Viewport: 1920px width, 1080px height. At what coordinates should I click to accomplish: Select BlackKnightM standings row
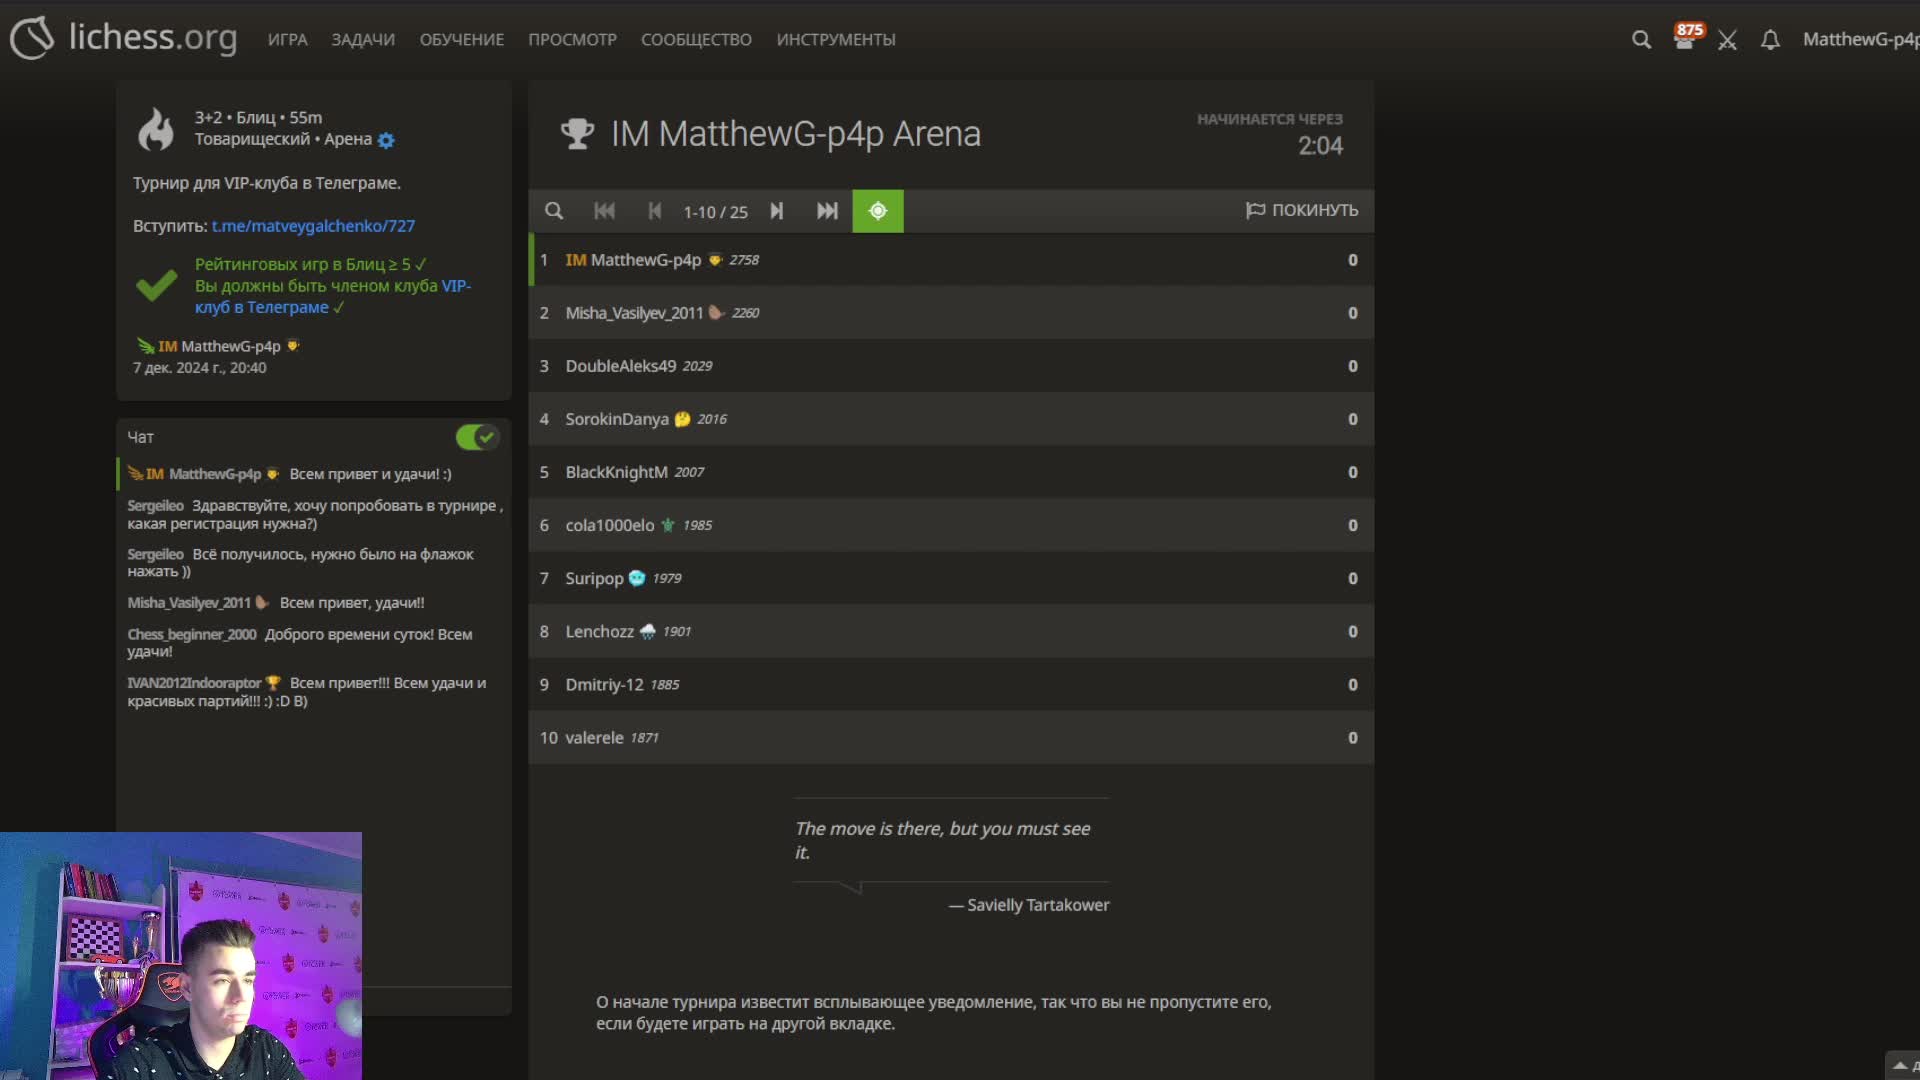point(951,472)
